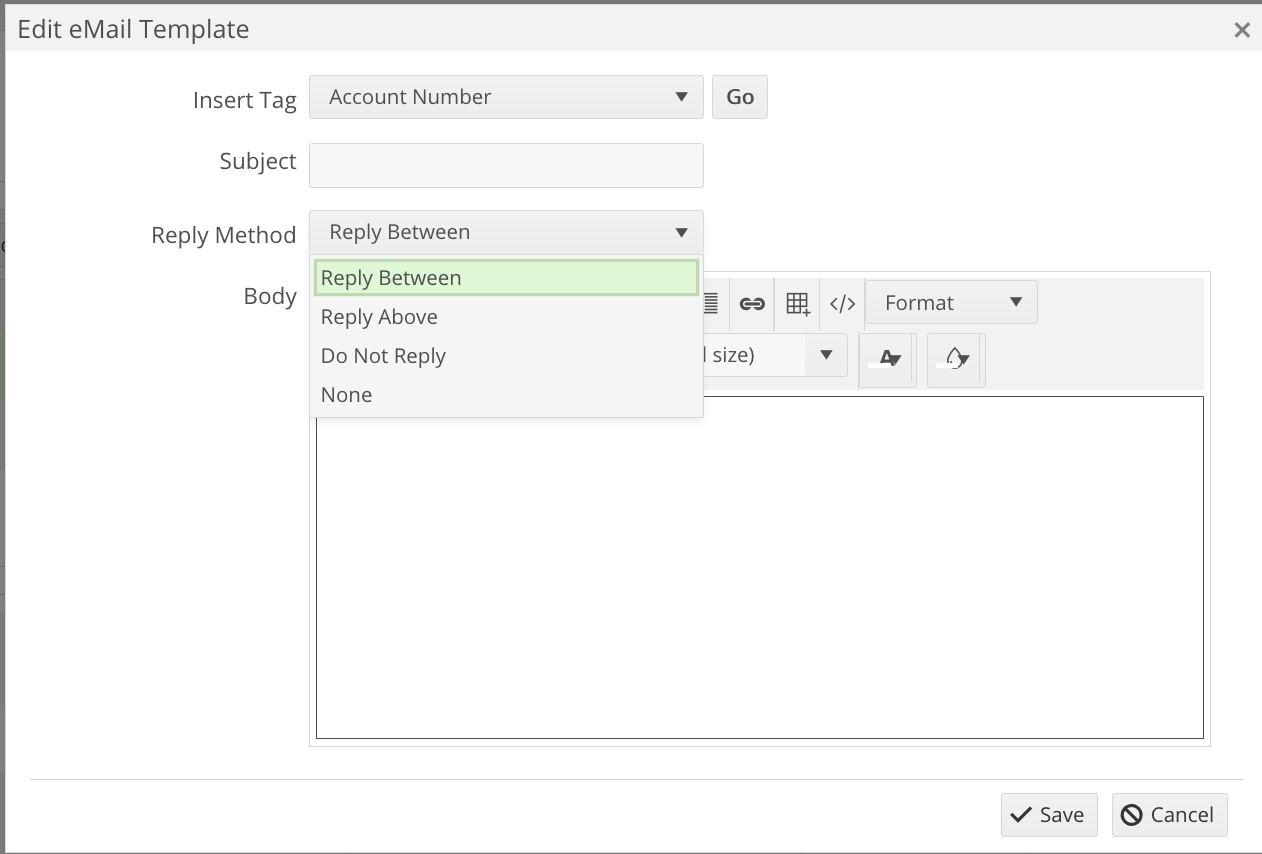Screen dimensions: 1262x854
Task: Toggle HTML source code view icon
Action: [x=842, y=303]
